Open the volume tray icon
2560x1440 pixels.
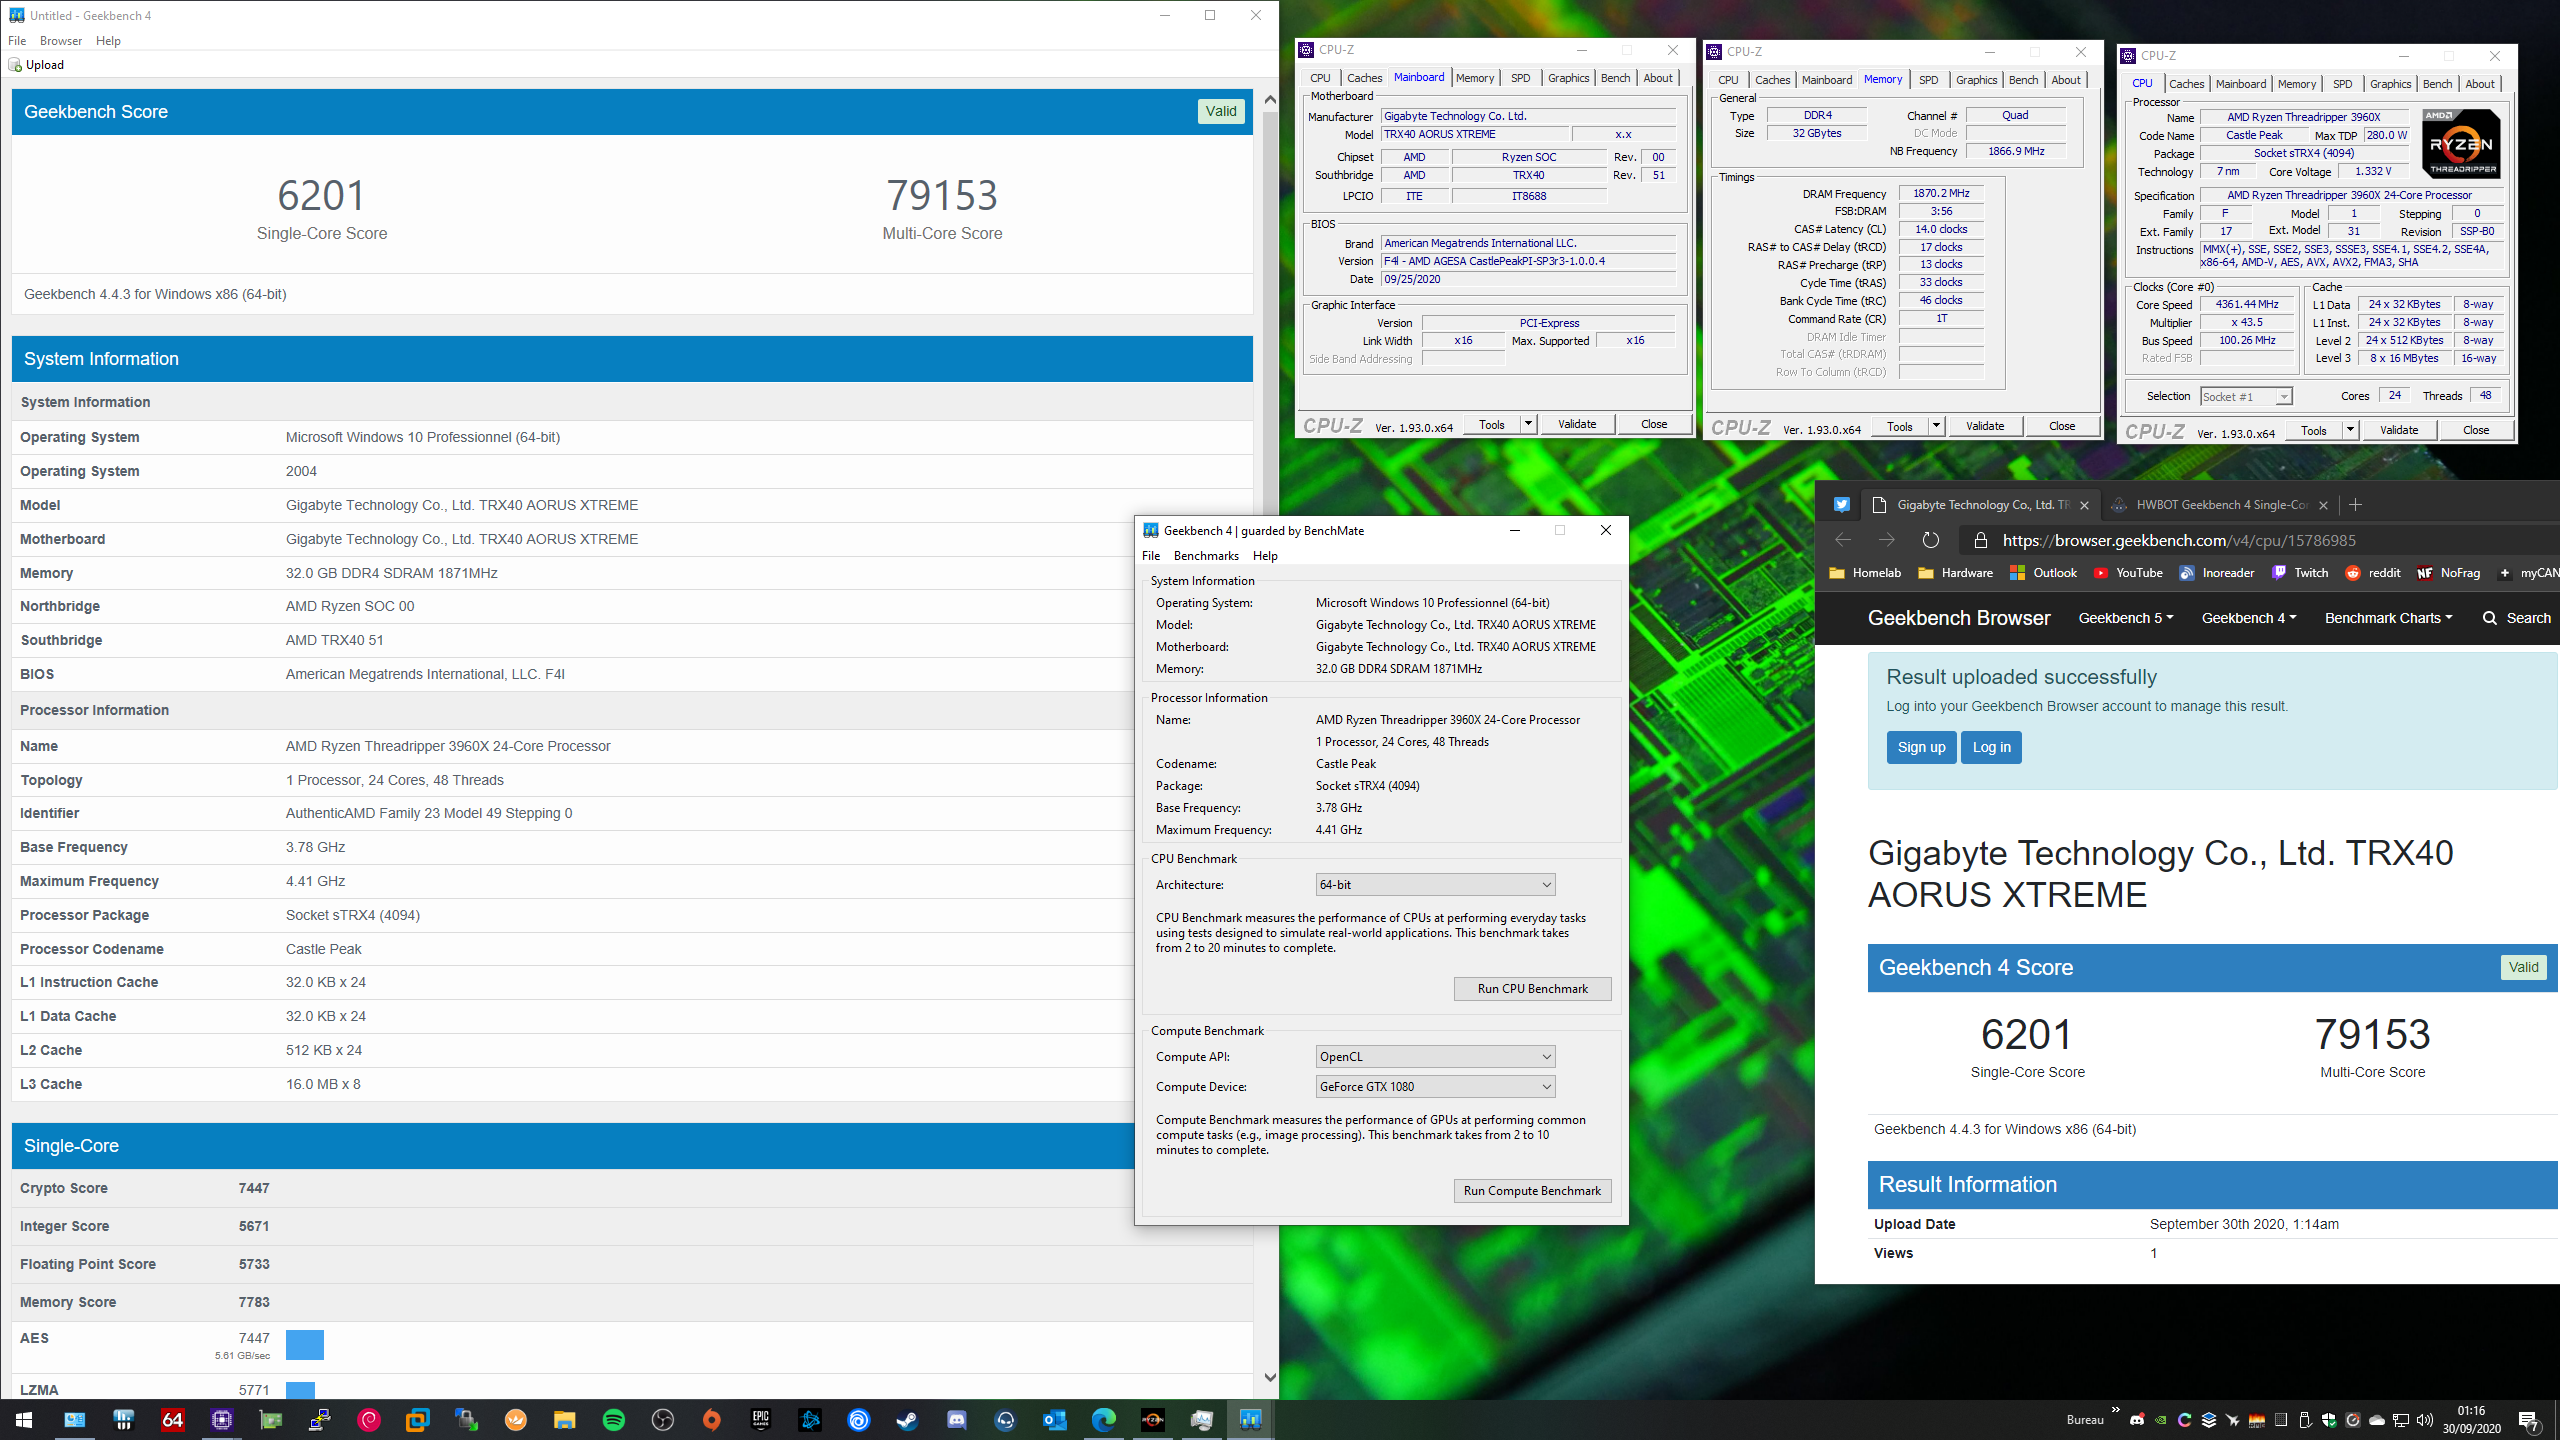(x=2425, y=1420)
